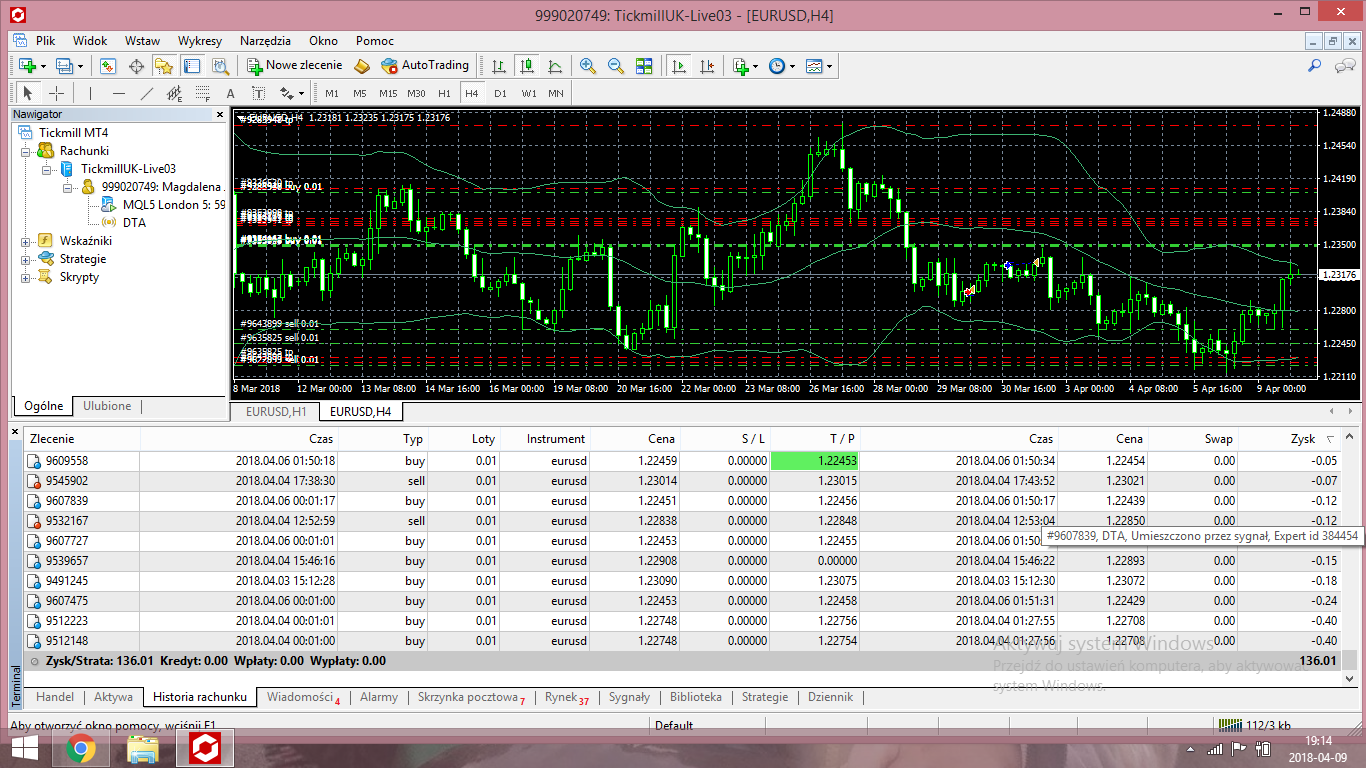Image resolution: width=1366 pixels, height=768 pixels.
Task: Open the Wykresy menu
Action: 200,41
